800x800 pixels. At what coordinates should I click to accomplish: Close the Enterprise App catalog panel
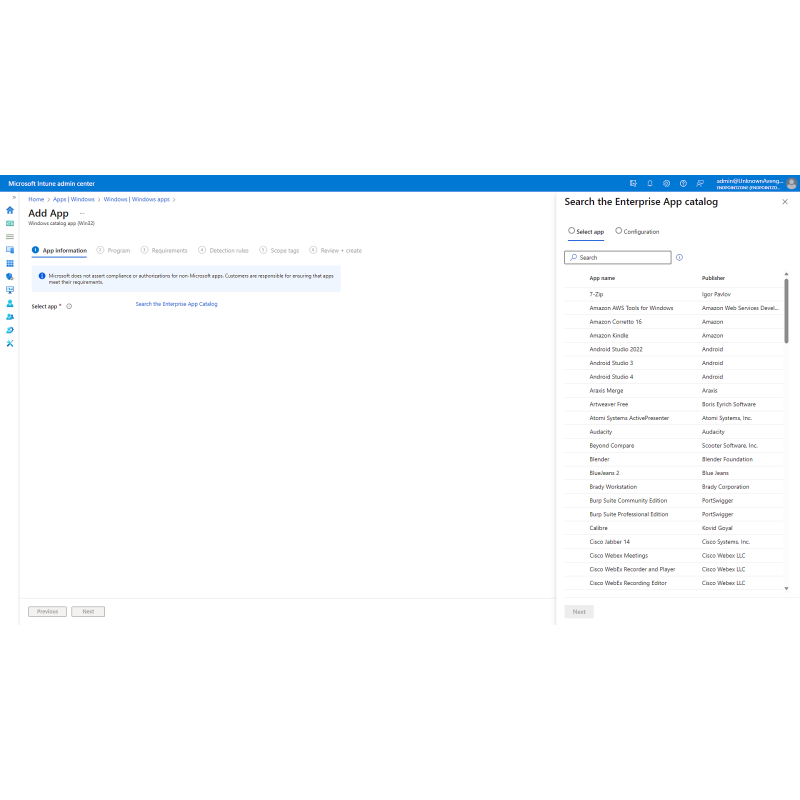[x=785, y=202]
